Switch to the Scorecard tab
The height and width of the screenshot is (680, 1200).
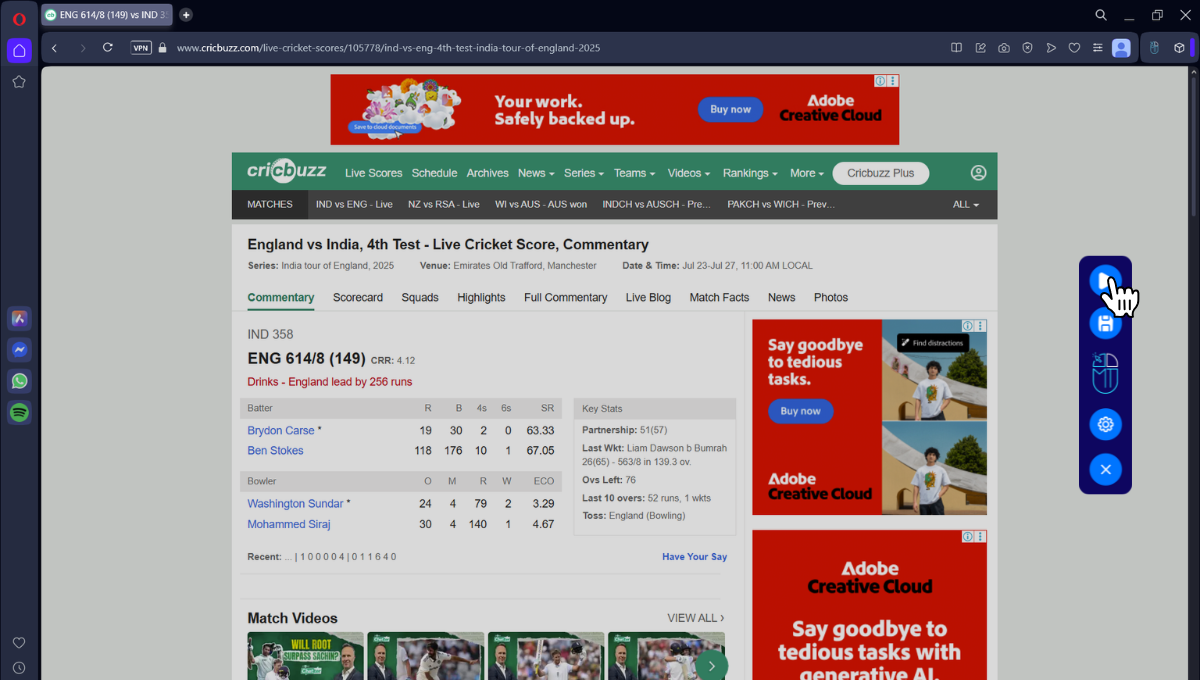(358, 297)
